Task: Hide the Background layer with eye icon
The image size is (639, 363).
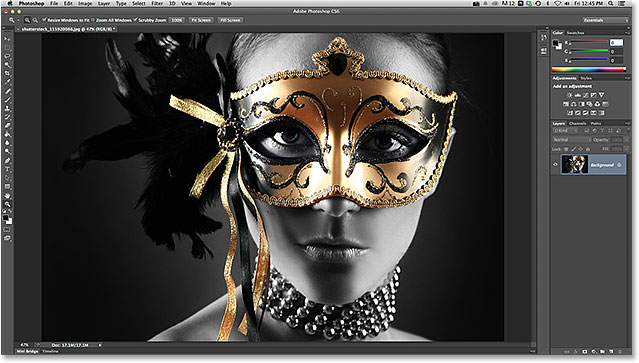Action: click(555, 165)
